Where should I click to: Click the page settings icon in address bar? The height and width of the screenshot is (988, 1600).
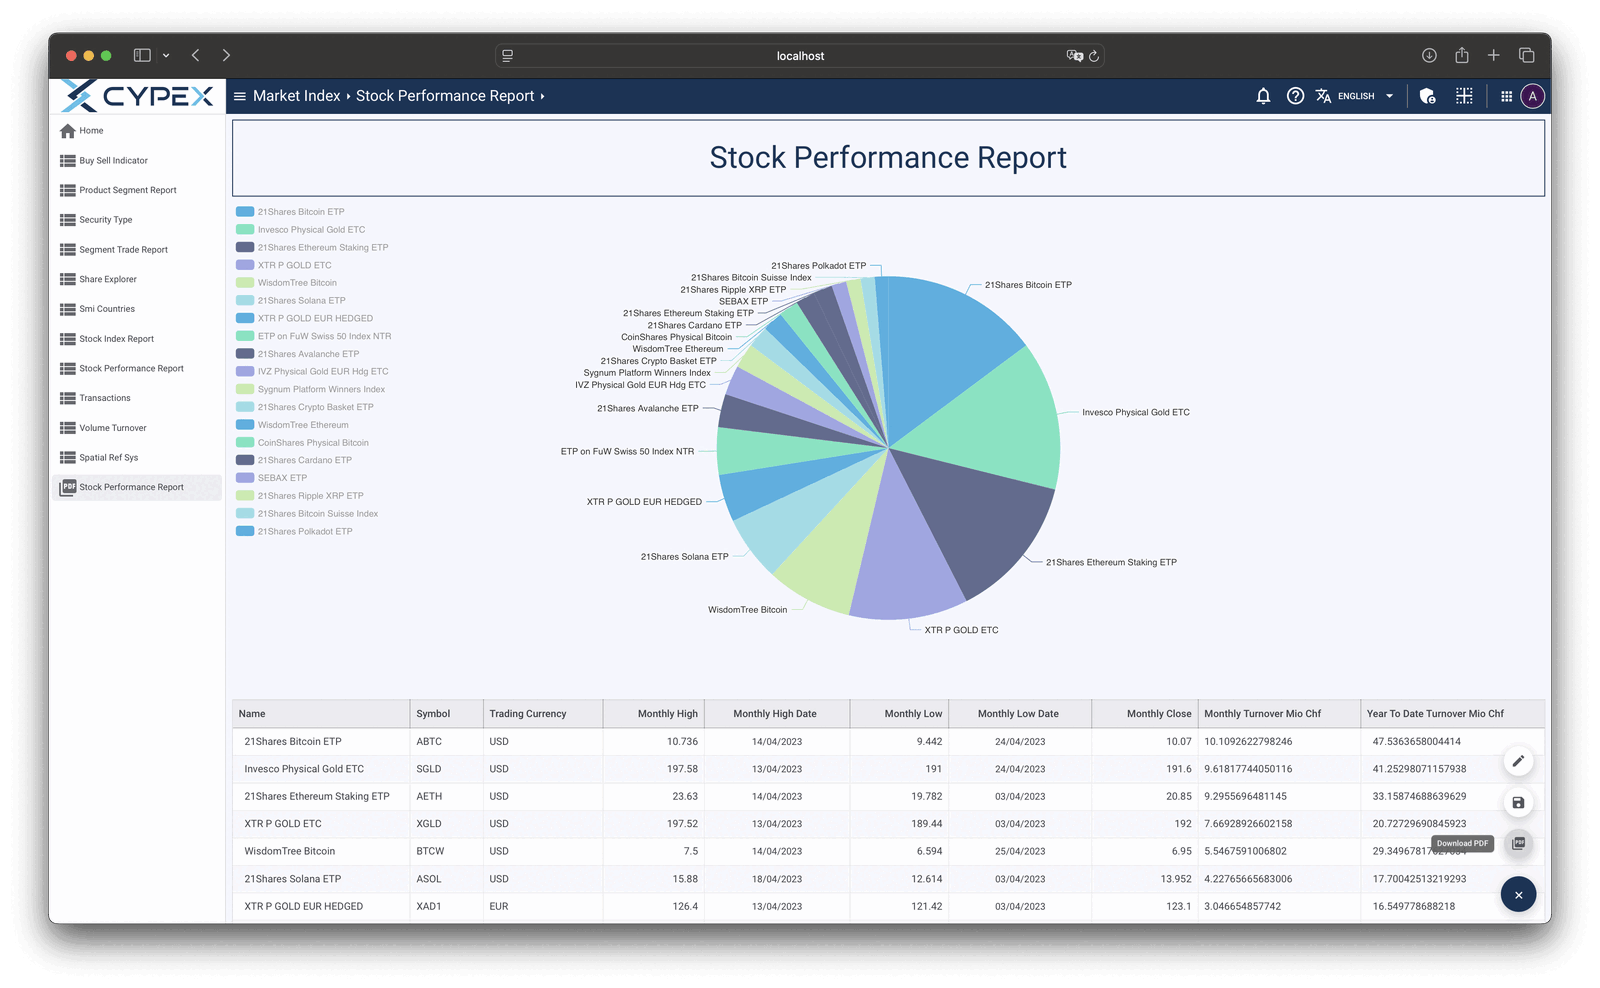click(508, 56)
